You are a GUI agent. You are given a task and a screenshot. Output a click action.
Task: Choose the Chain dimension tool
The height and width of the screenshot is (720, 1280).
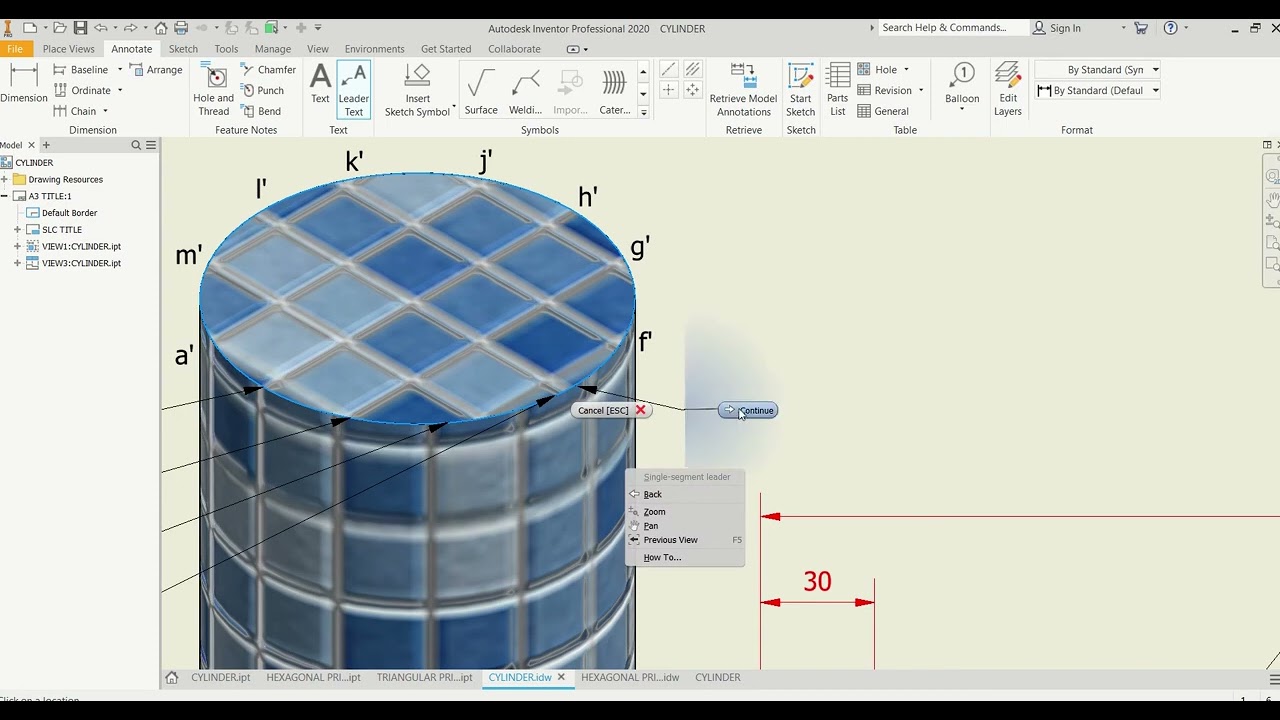[x=74, y=111]
